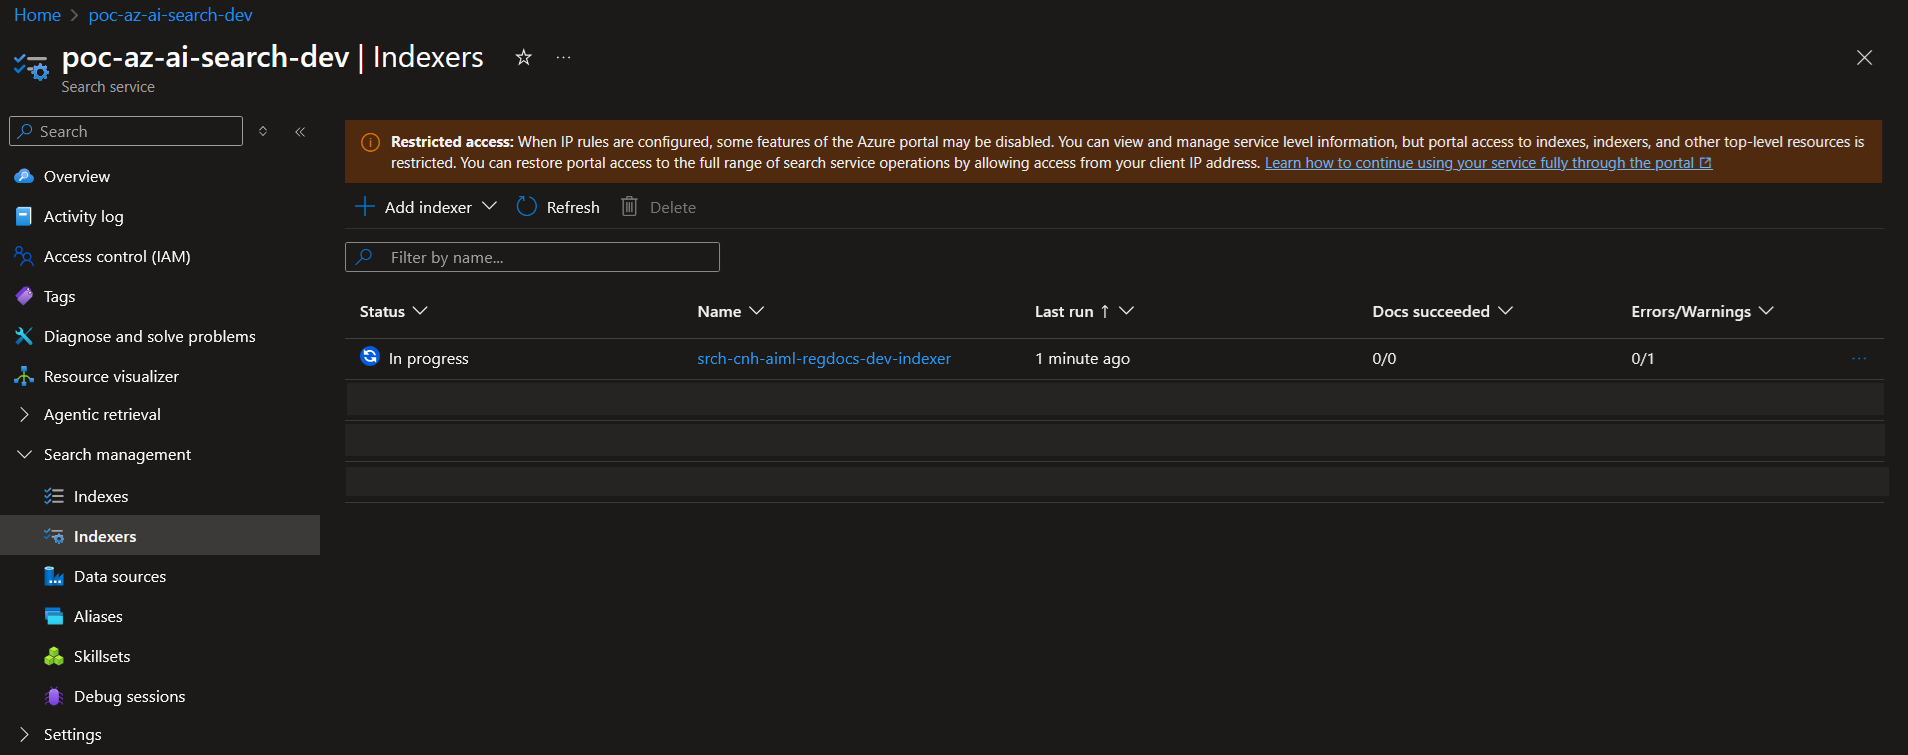Close the Indexers blade with X
Screen dimensions: 1908x755
pos(1864,57)
